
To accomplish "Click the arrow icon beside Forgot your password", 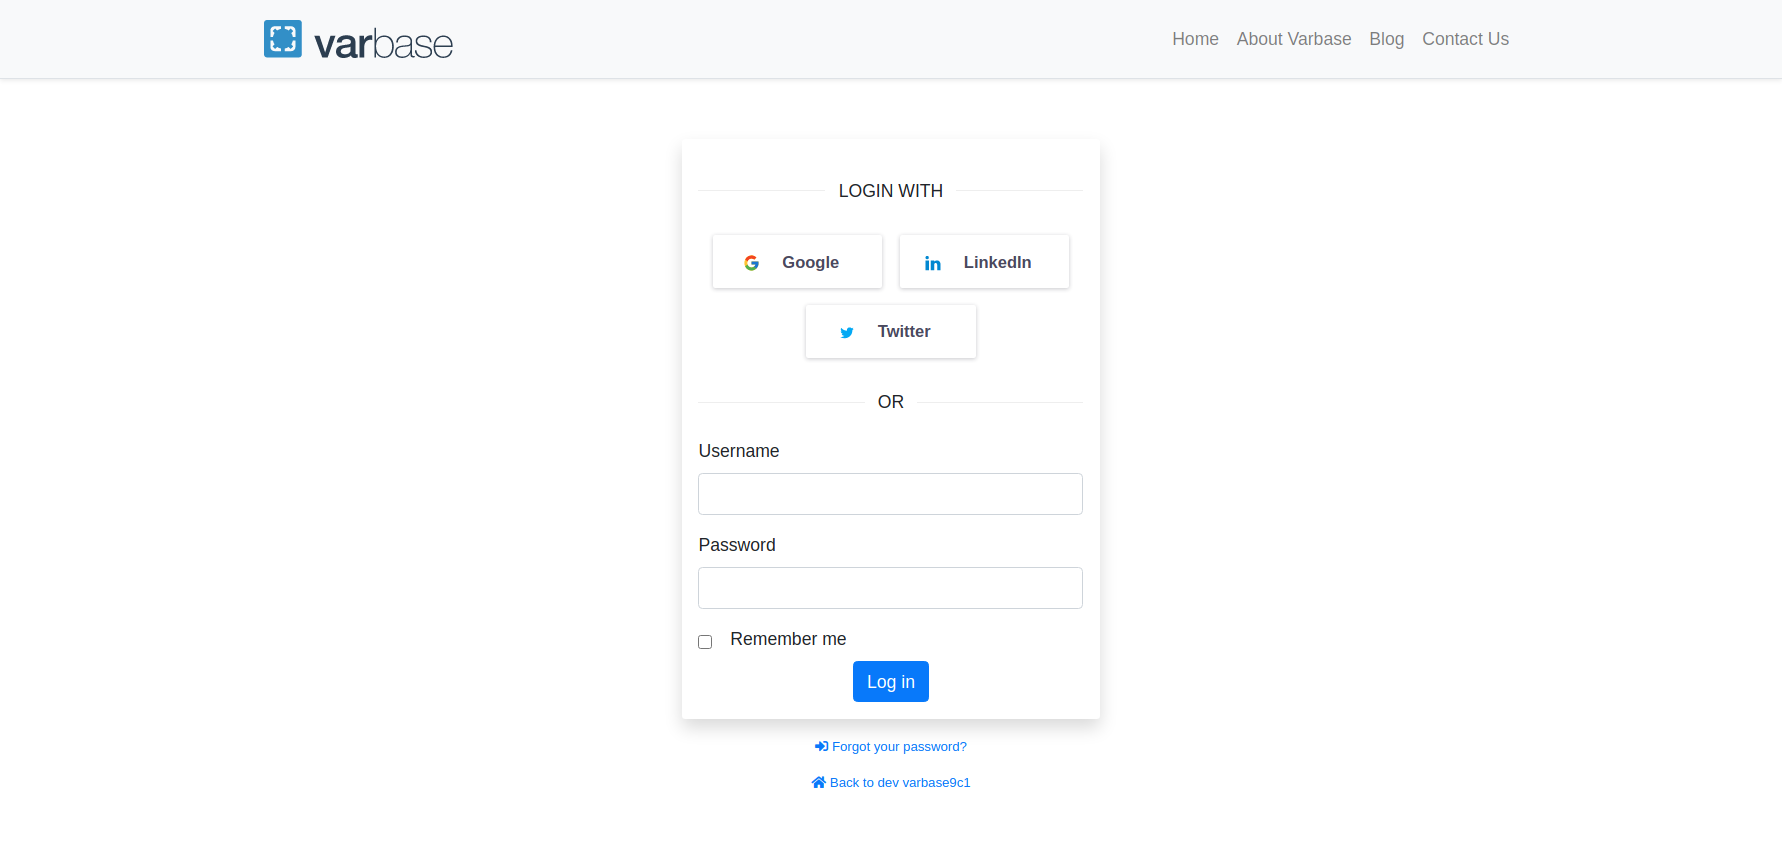I will (x=821, y=747).
